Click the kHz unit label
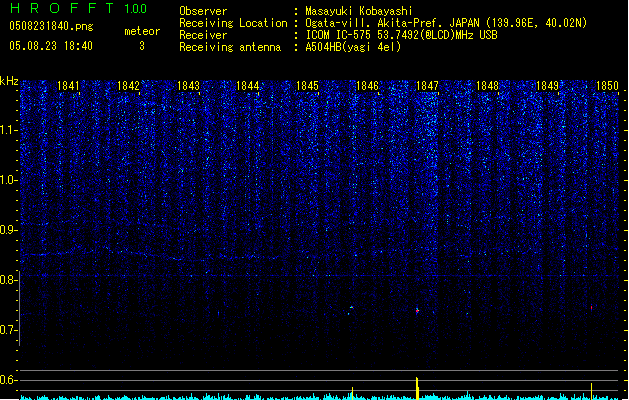 tap(10, 81)
